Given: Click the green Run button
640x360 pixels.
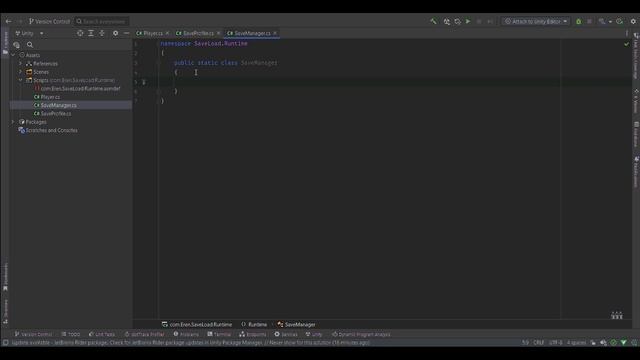Looking at the screenshot, I should point(468,21).
